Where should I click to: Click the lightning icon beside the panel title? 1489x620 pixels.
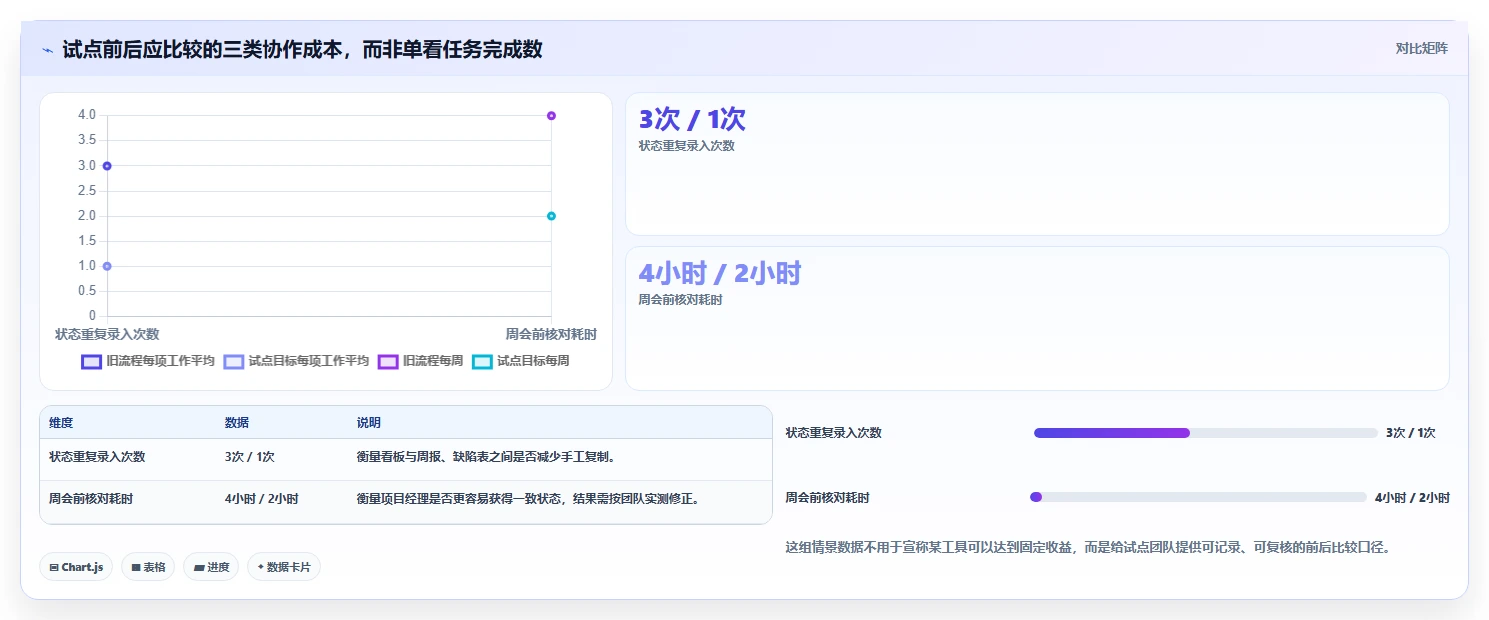(48, 49)
